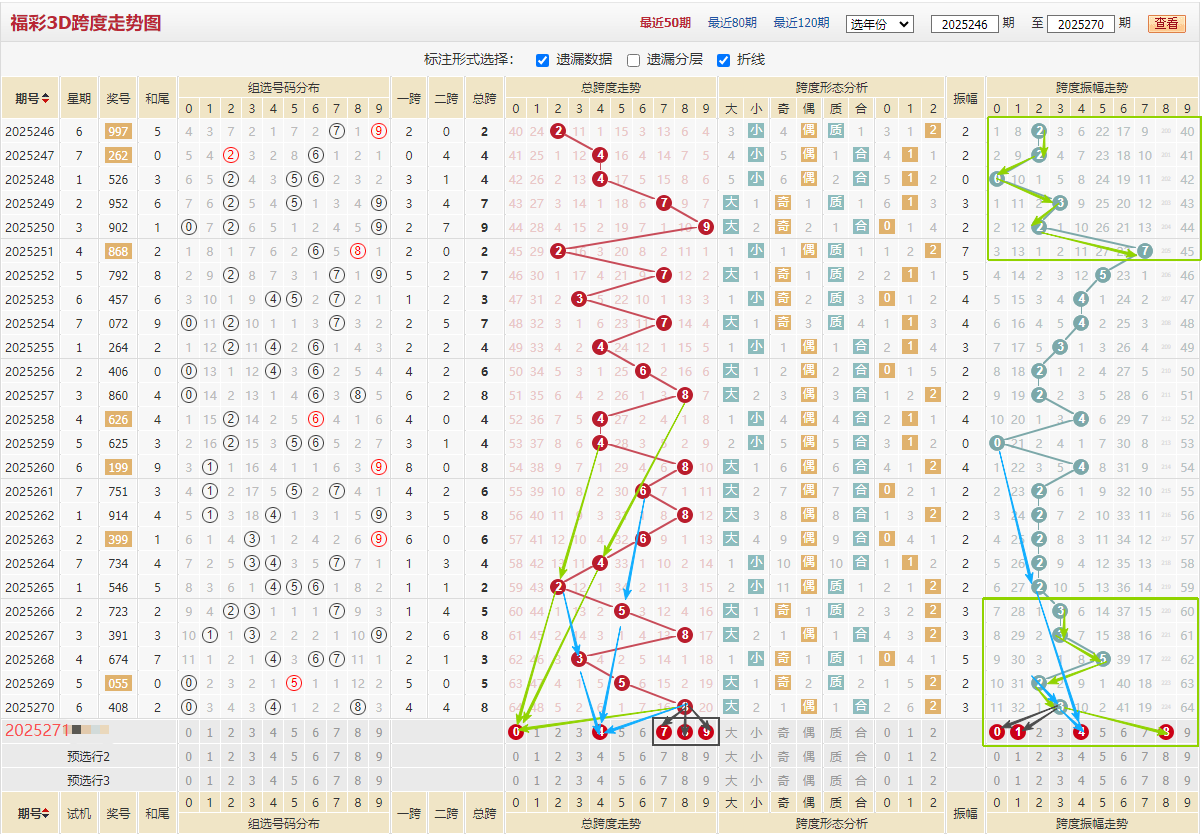Pick number 5 in 预选行2 跨度振幅走势

click(x=1102, y=756)
